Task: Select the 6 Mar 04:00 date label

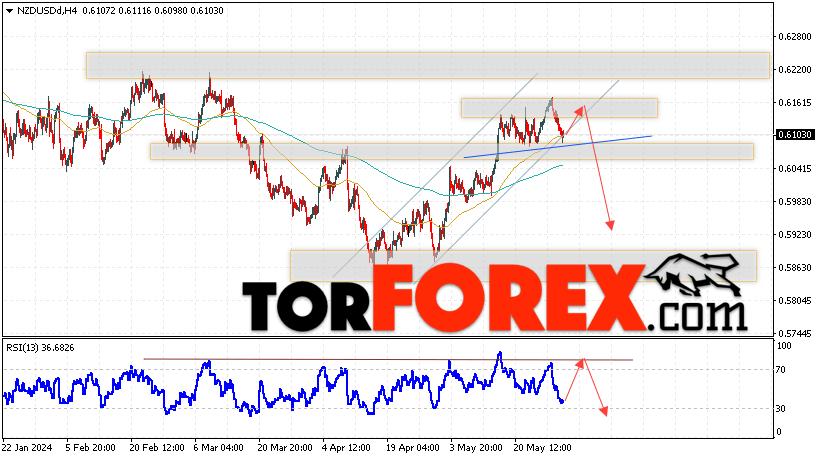Action: point(218,448)
